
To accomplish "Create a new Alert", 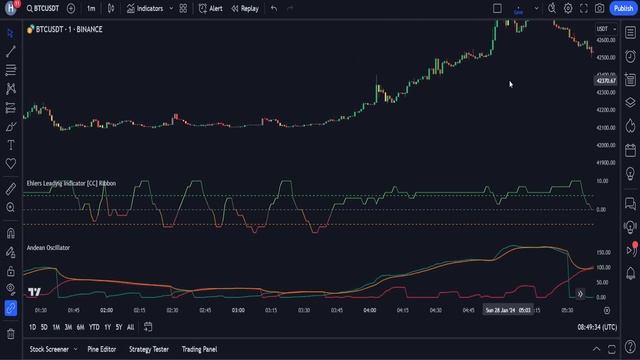I will [211, 9].
